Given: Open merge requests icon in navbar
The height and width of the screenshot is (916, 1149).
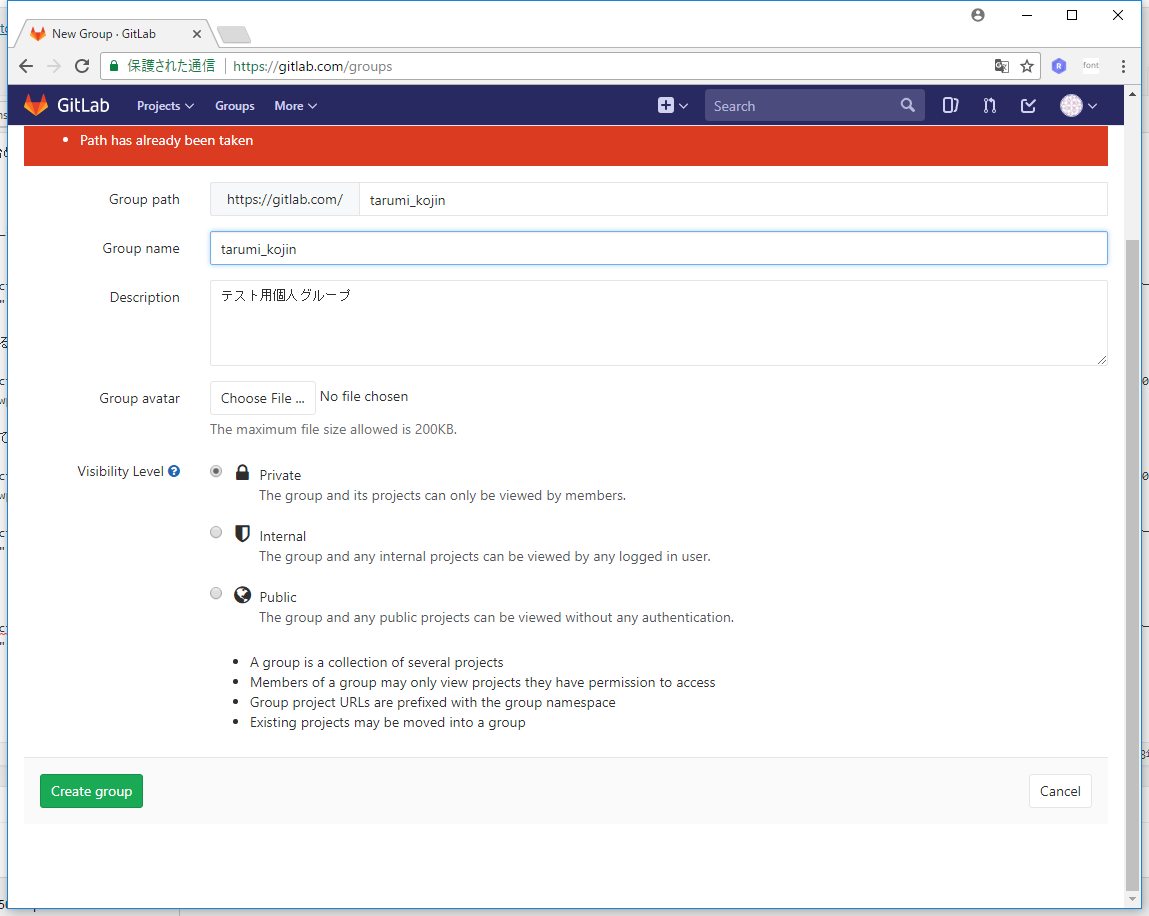Looking at the screenshot, I should click(989, 105).
